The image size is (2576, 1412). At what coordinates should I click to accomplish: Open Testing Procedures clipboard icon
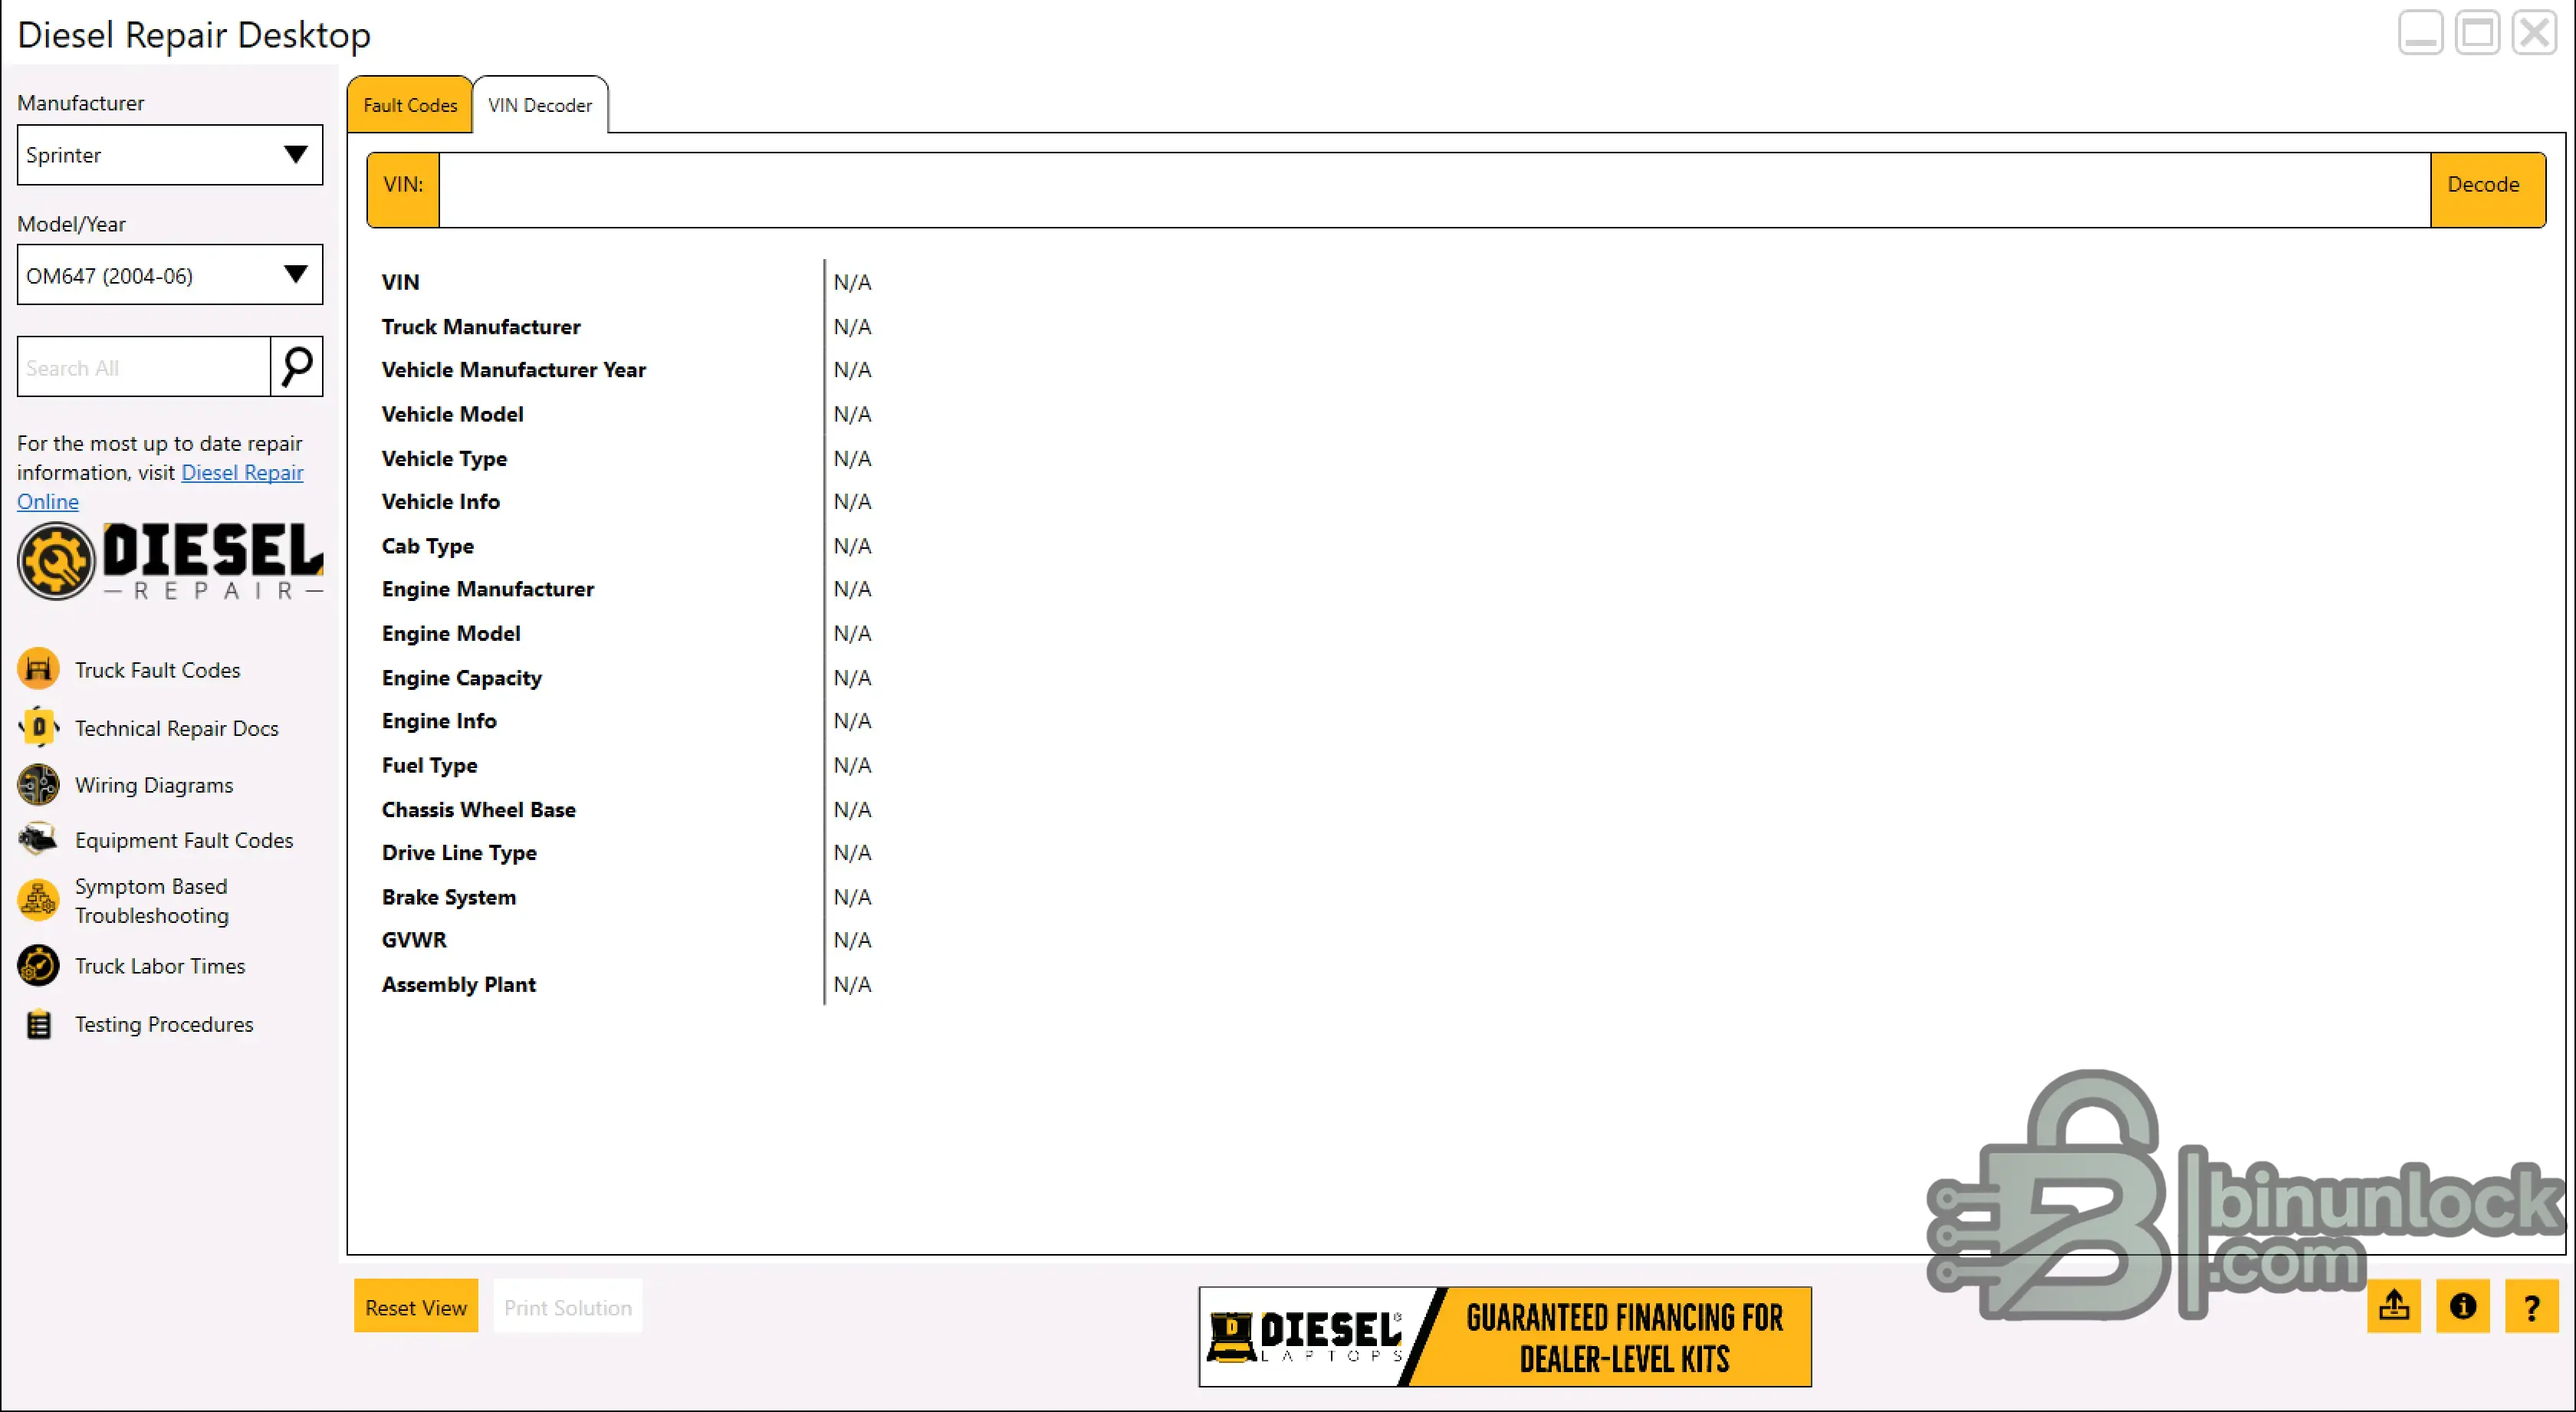pyautogui.click(x=38, y=1024)
